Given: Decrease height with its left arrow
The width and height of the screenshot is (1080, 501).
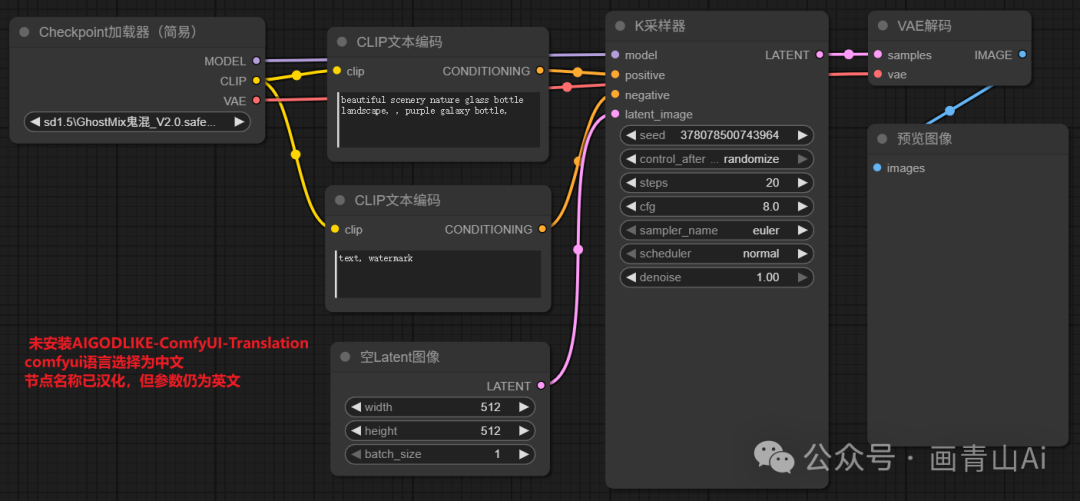Looking at the screenshot, I should click(356, 431).
